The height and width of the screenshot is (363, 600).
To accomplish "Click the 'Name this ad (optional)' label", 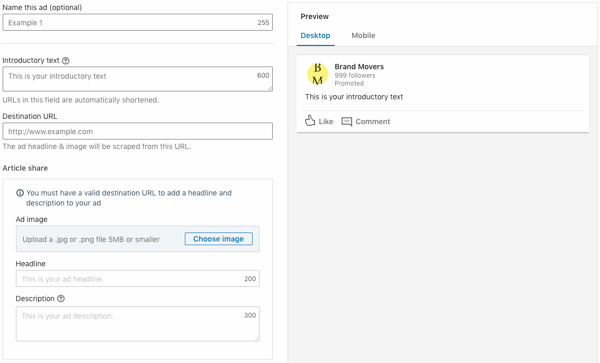I will tap(42, 7).
